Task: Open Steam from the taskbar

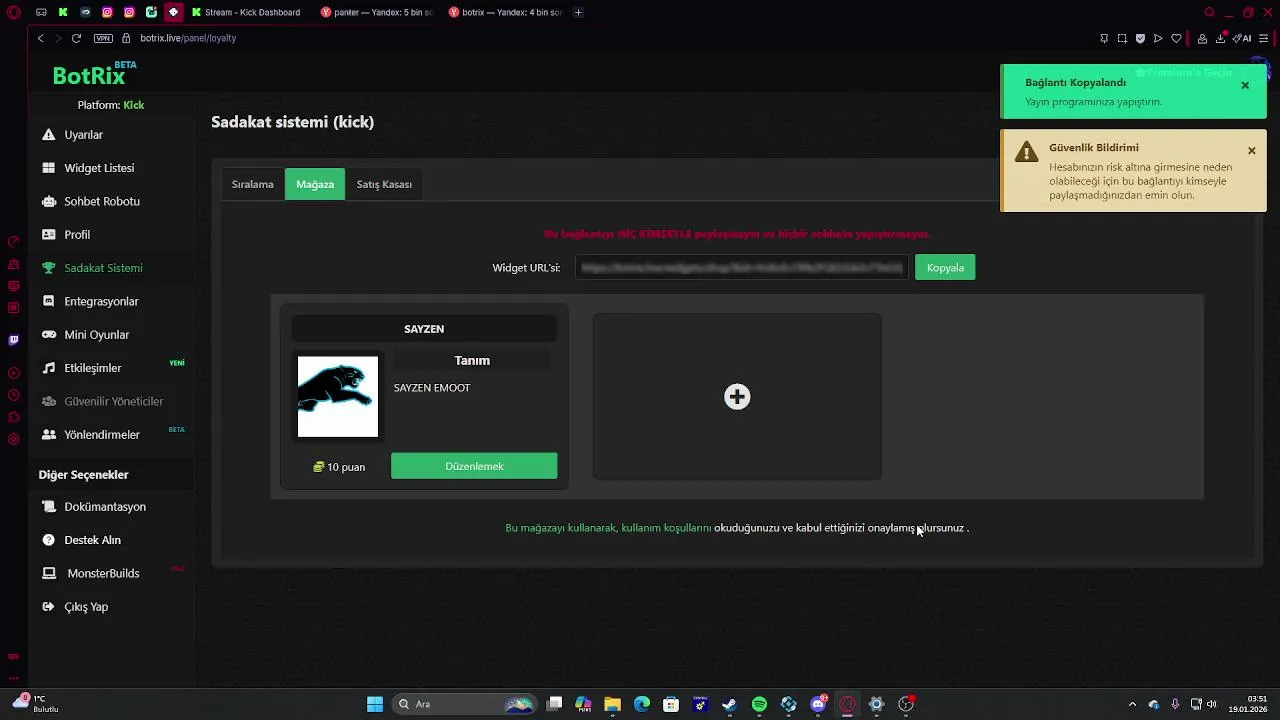Action: click(729, 704)
